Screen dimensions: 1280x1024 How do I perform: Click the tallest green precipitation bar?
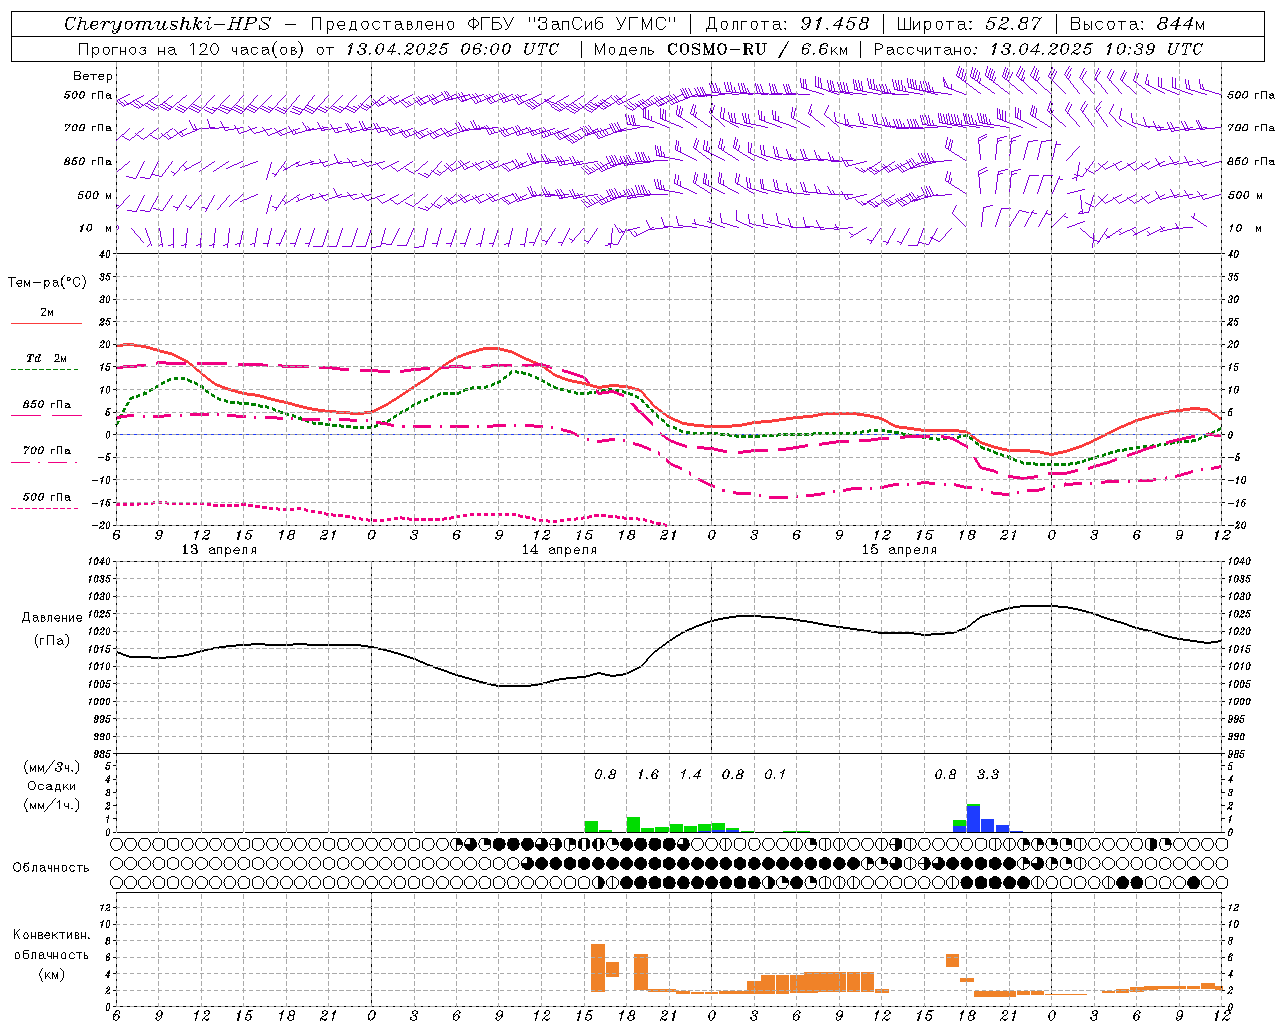click(x=633, y=825)
